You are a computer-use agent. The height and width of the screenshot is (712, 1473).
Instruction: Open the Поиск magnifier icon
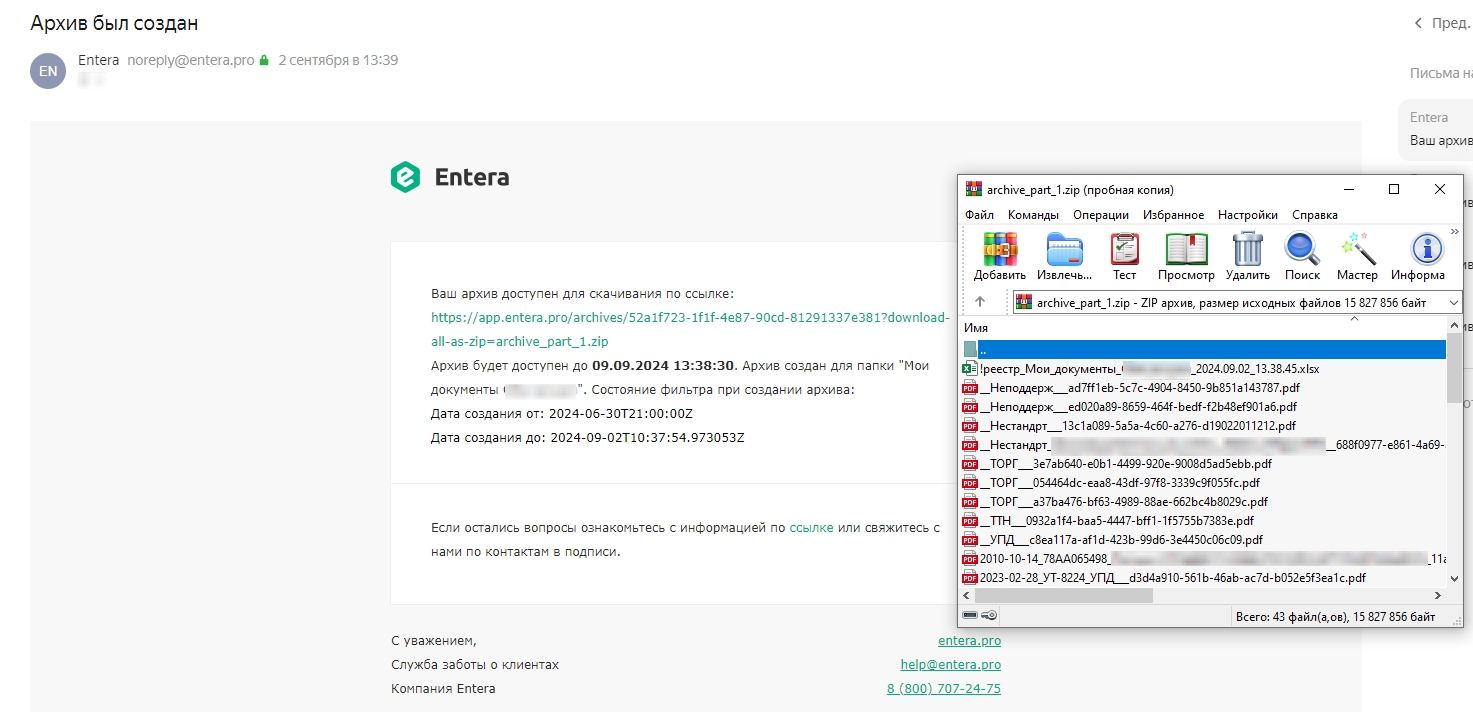tap(1303, 256)
